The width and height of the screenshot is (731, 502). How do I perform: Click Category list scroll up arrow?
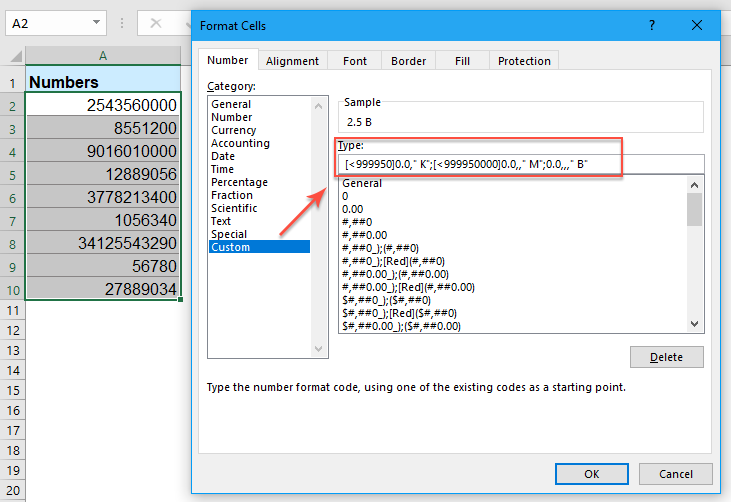pyautogui.click(x=318, y=106)
